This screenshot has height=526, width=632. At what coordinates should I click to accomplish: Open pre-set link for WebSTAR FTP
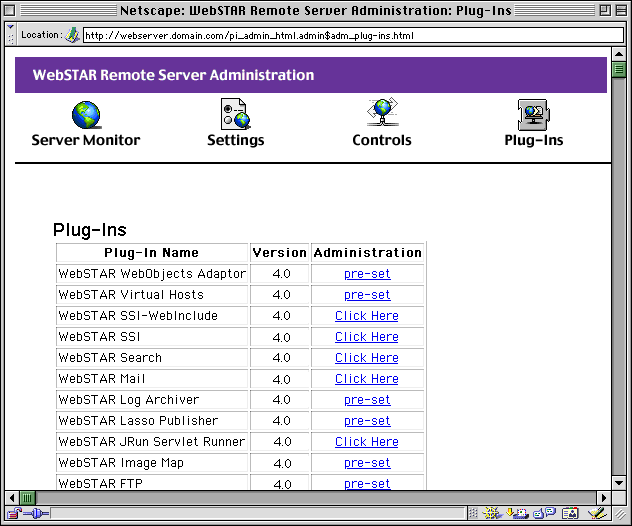(x=367, y=484)
